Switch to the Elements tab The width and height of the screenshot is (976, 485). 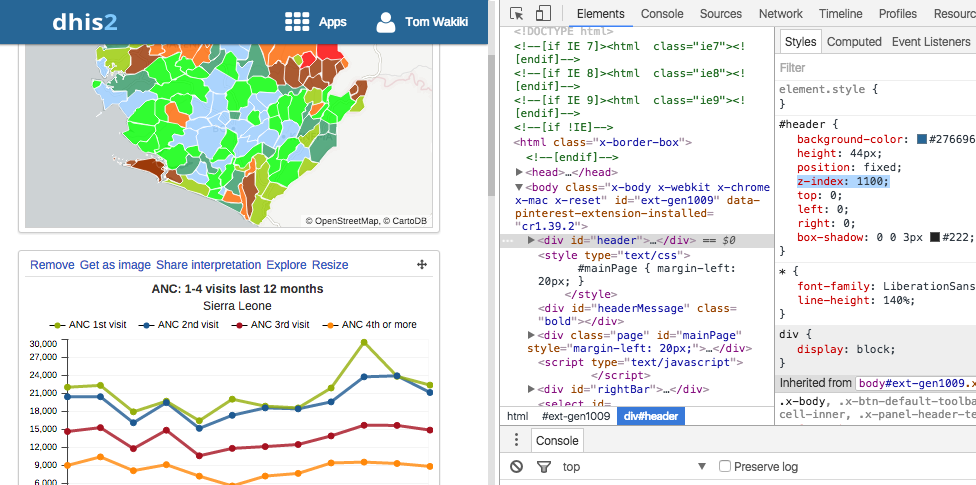coord(600,14)
